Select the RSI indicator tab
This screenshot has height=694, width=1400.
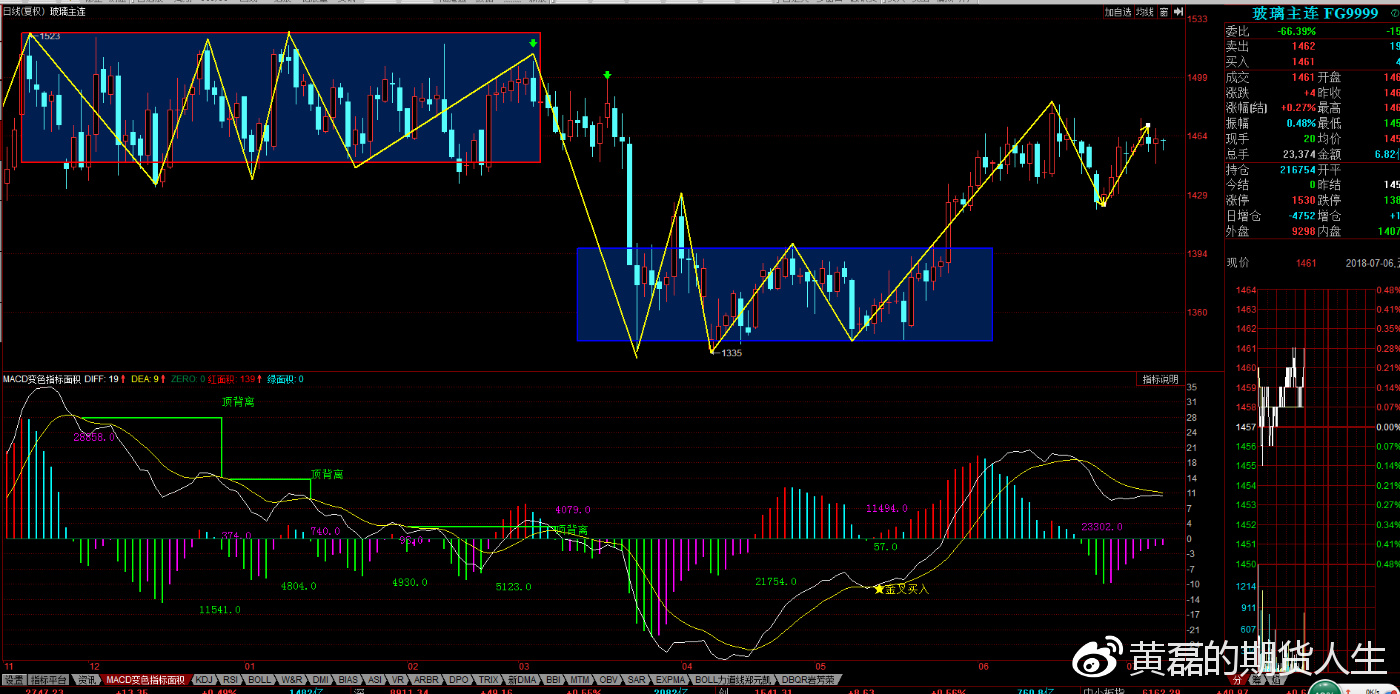pos(231,679)
